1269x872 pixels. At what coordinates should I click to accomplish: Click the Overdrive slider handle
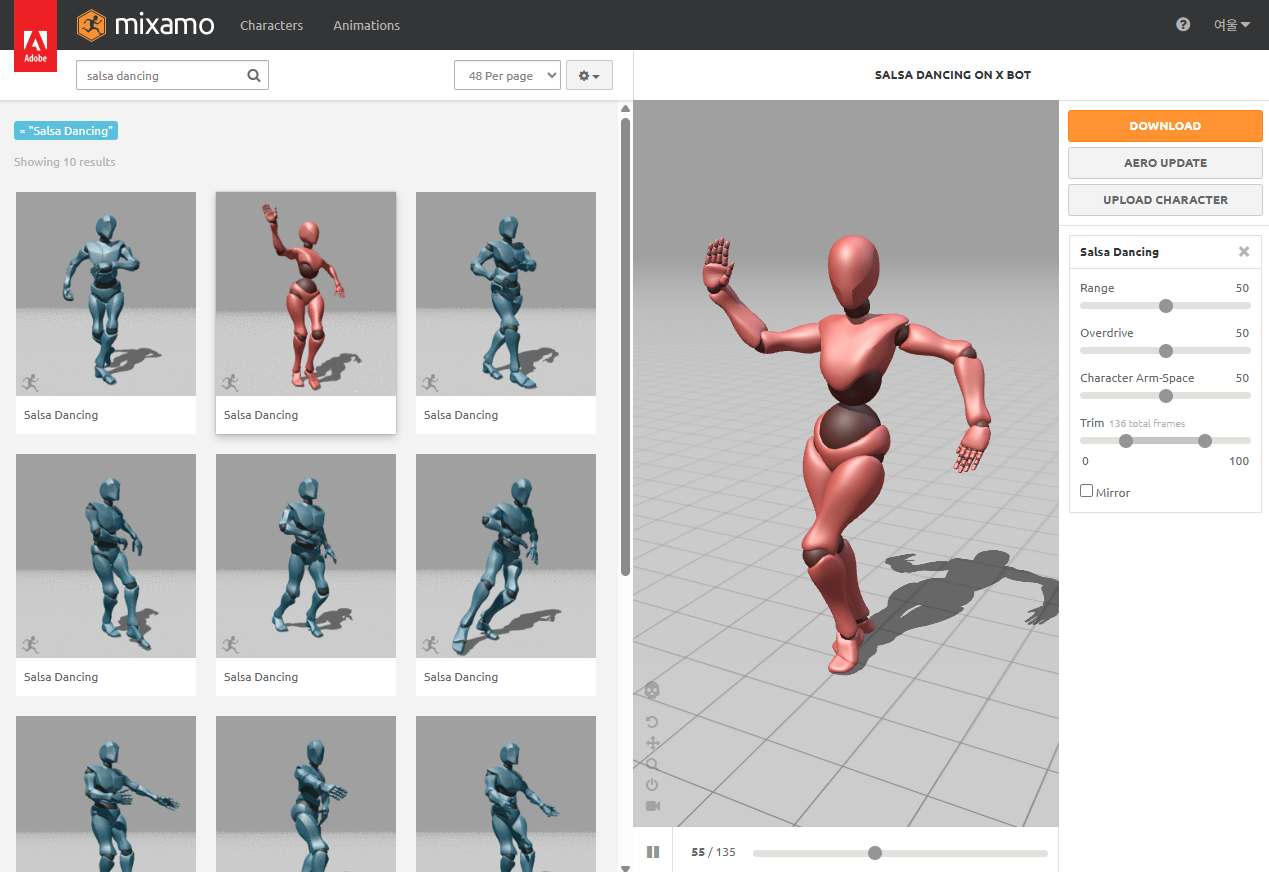click(1165, 351)
